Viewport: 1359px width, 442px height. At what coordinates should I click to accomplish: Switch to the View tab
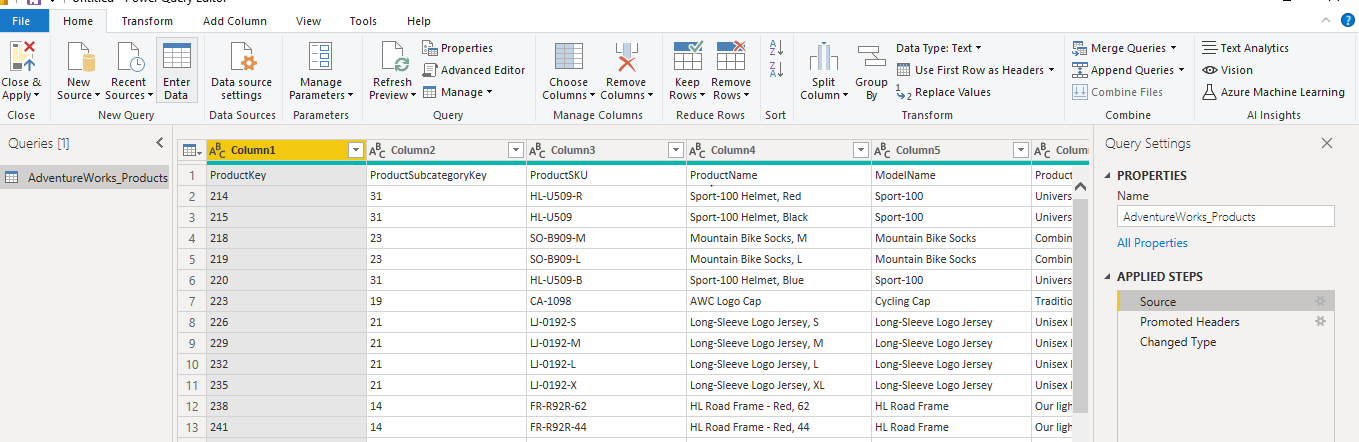click(309, 21)
